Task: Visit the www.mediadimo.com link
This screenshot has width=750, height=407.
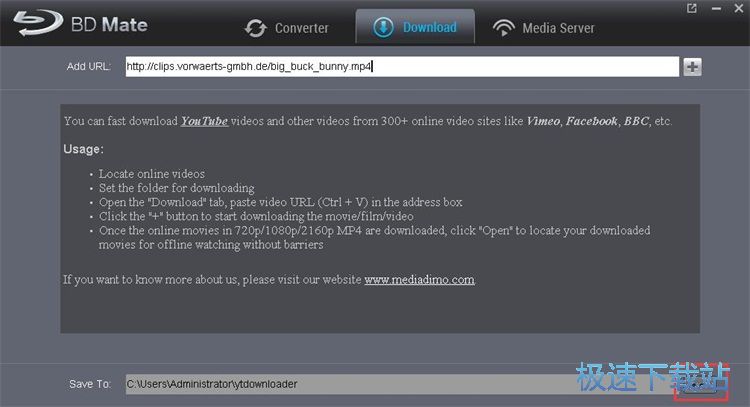Action: pyautogui.click(x=419, y=279)
